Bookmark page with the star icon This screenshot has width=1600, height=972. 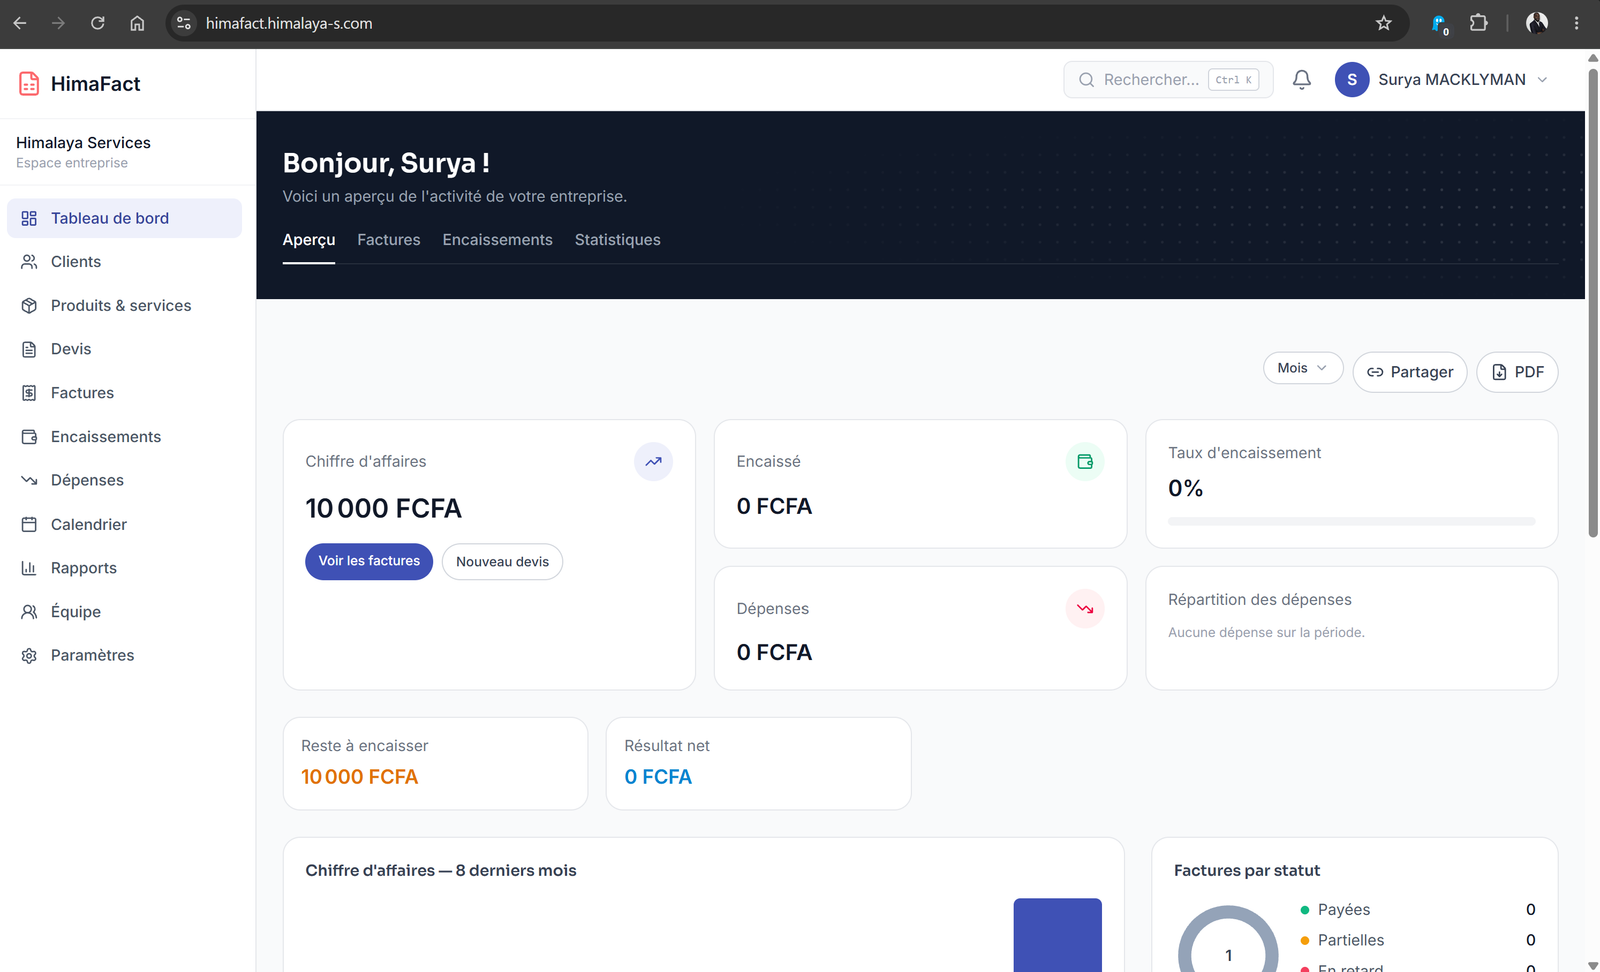pos(1384,23)
